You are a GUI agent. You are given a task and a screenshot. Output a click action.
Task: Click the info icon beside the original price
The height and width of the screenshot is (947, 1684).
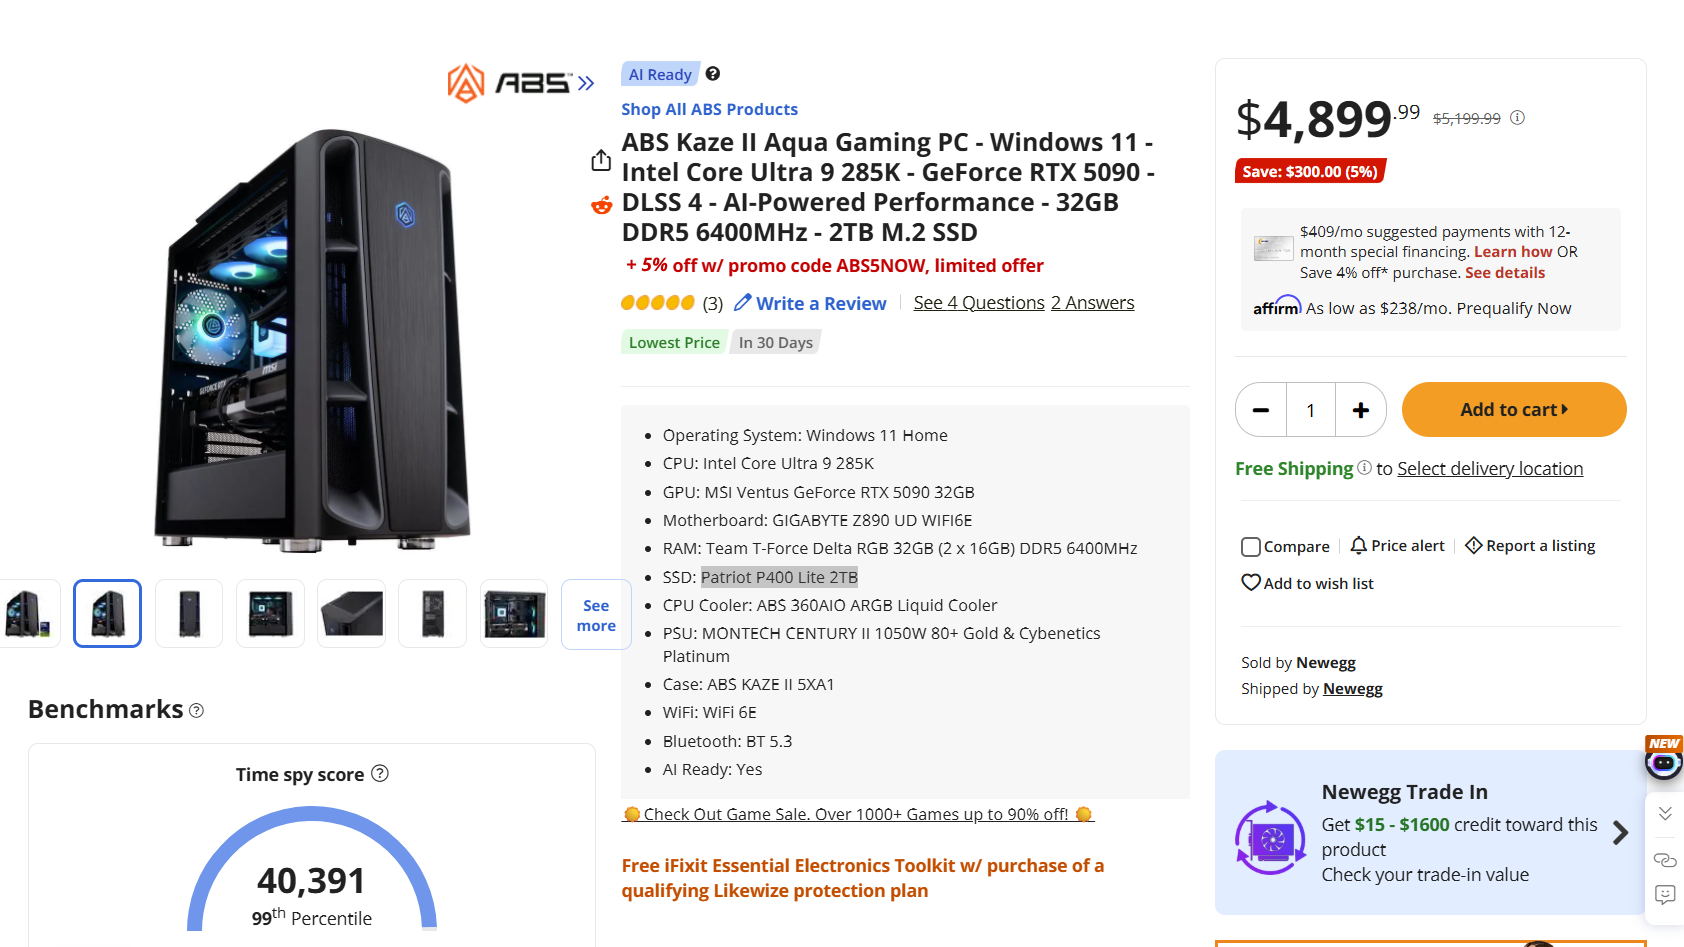(x=1517, y=117)
